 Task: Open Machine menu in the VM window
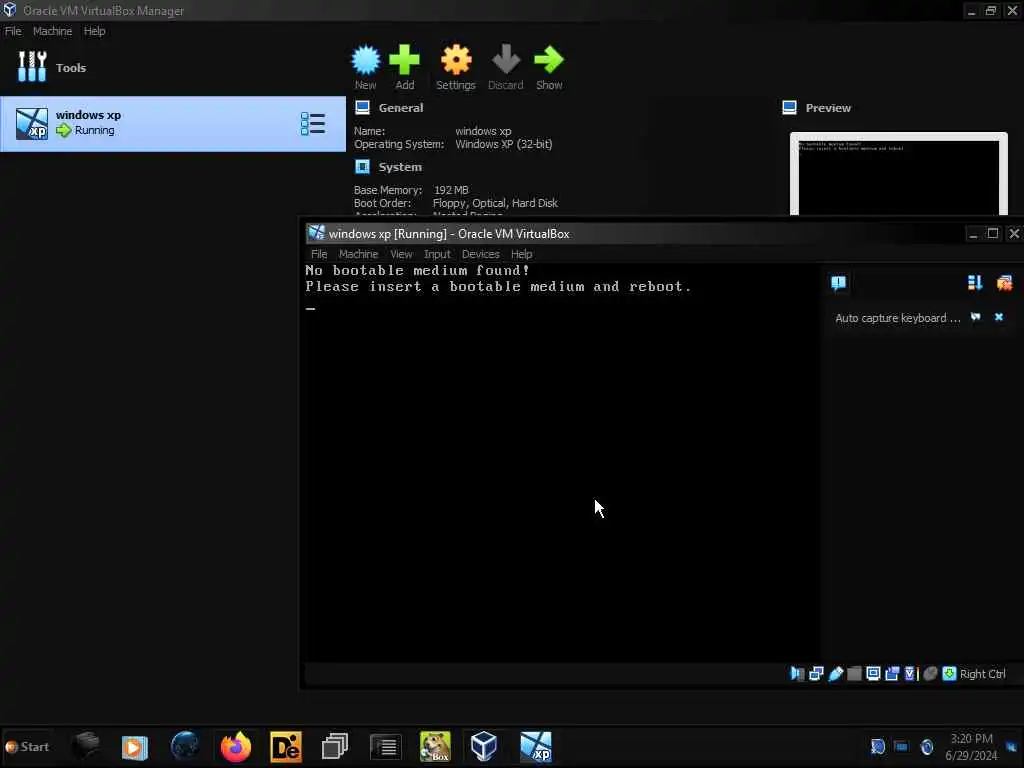(359, 254)
